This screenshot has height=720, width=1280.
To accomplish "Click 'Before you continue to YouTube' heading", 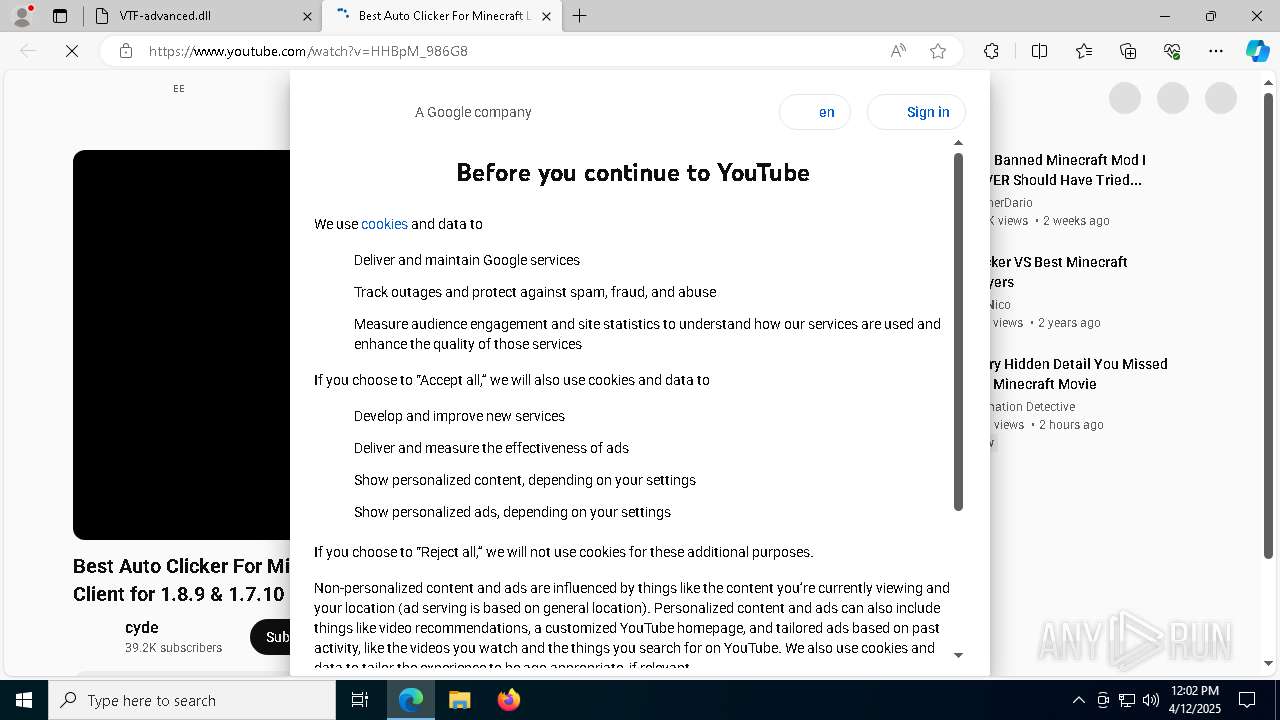I will click(633, 172).
